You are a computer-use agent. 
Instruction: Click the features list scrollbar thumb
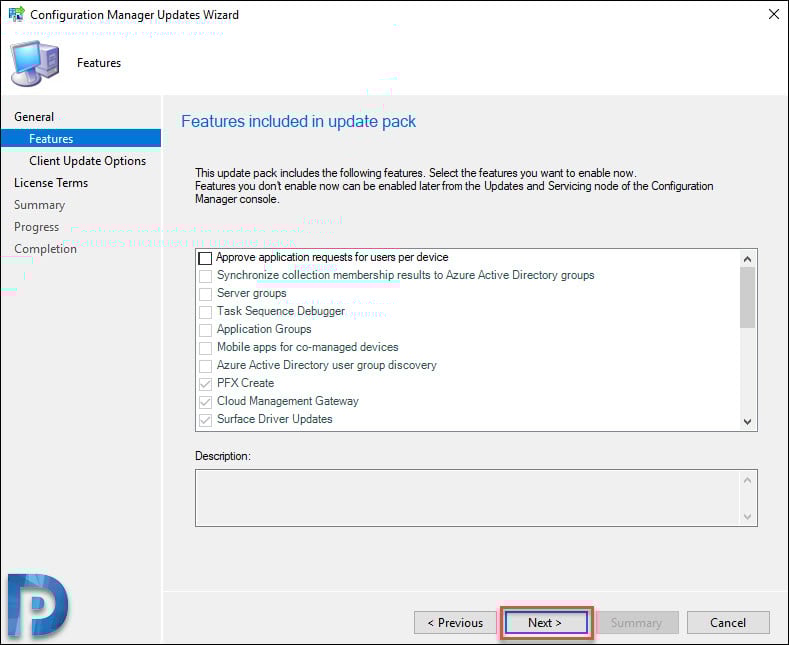point(747,297)
